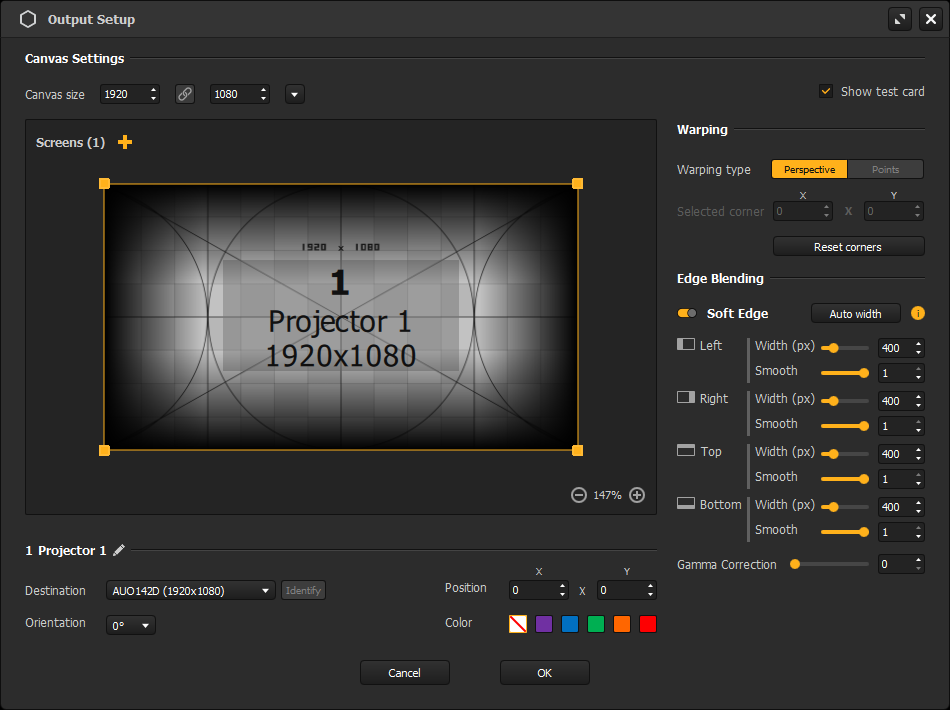This screenshot has height=710, width=950.
Task: Zoom out the screens preview
Action: pyautogui.click(x=578, y=495)
